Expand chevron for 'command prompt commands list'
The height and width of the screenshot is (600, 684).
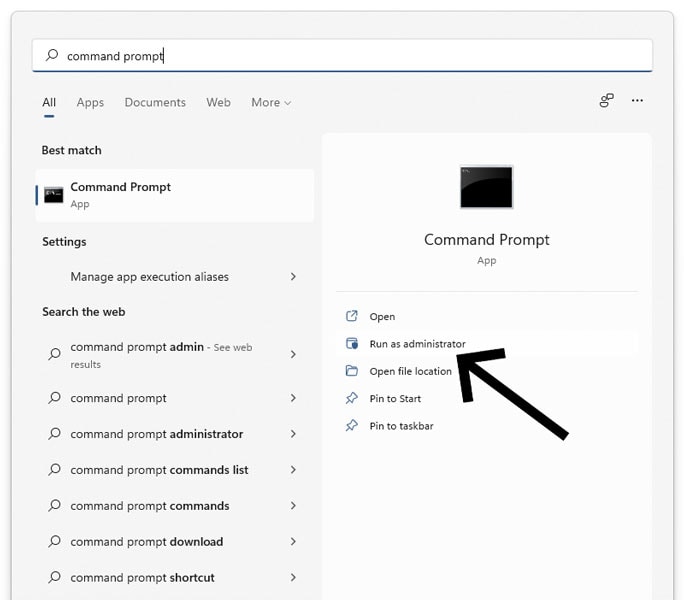(293, 470)
